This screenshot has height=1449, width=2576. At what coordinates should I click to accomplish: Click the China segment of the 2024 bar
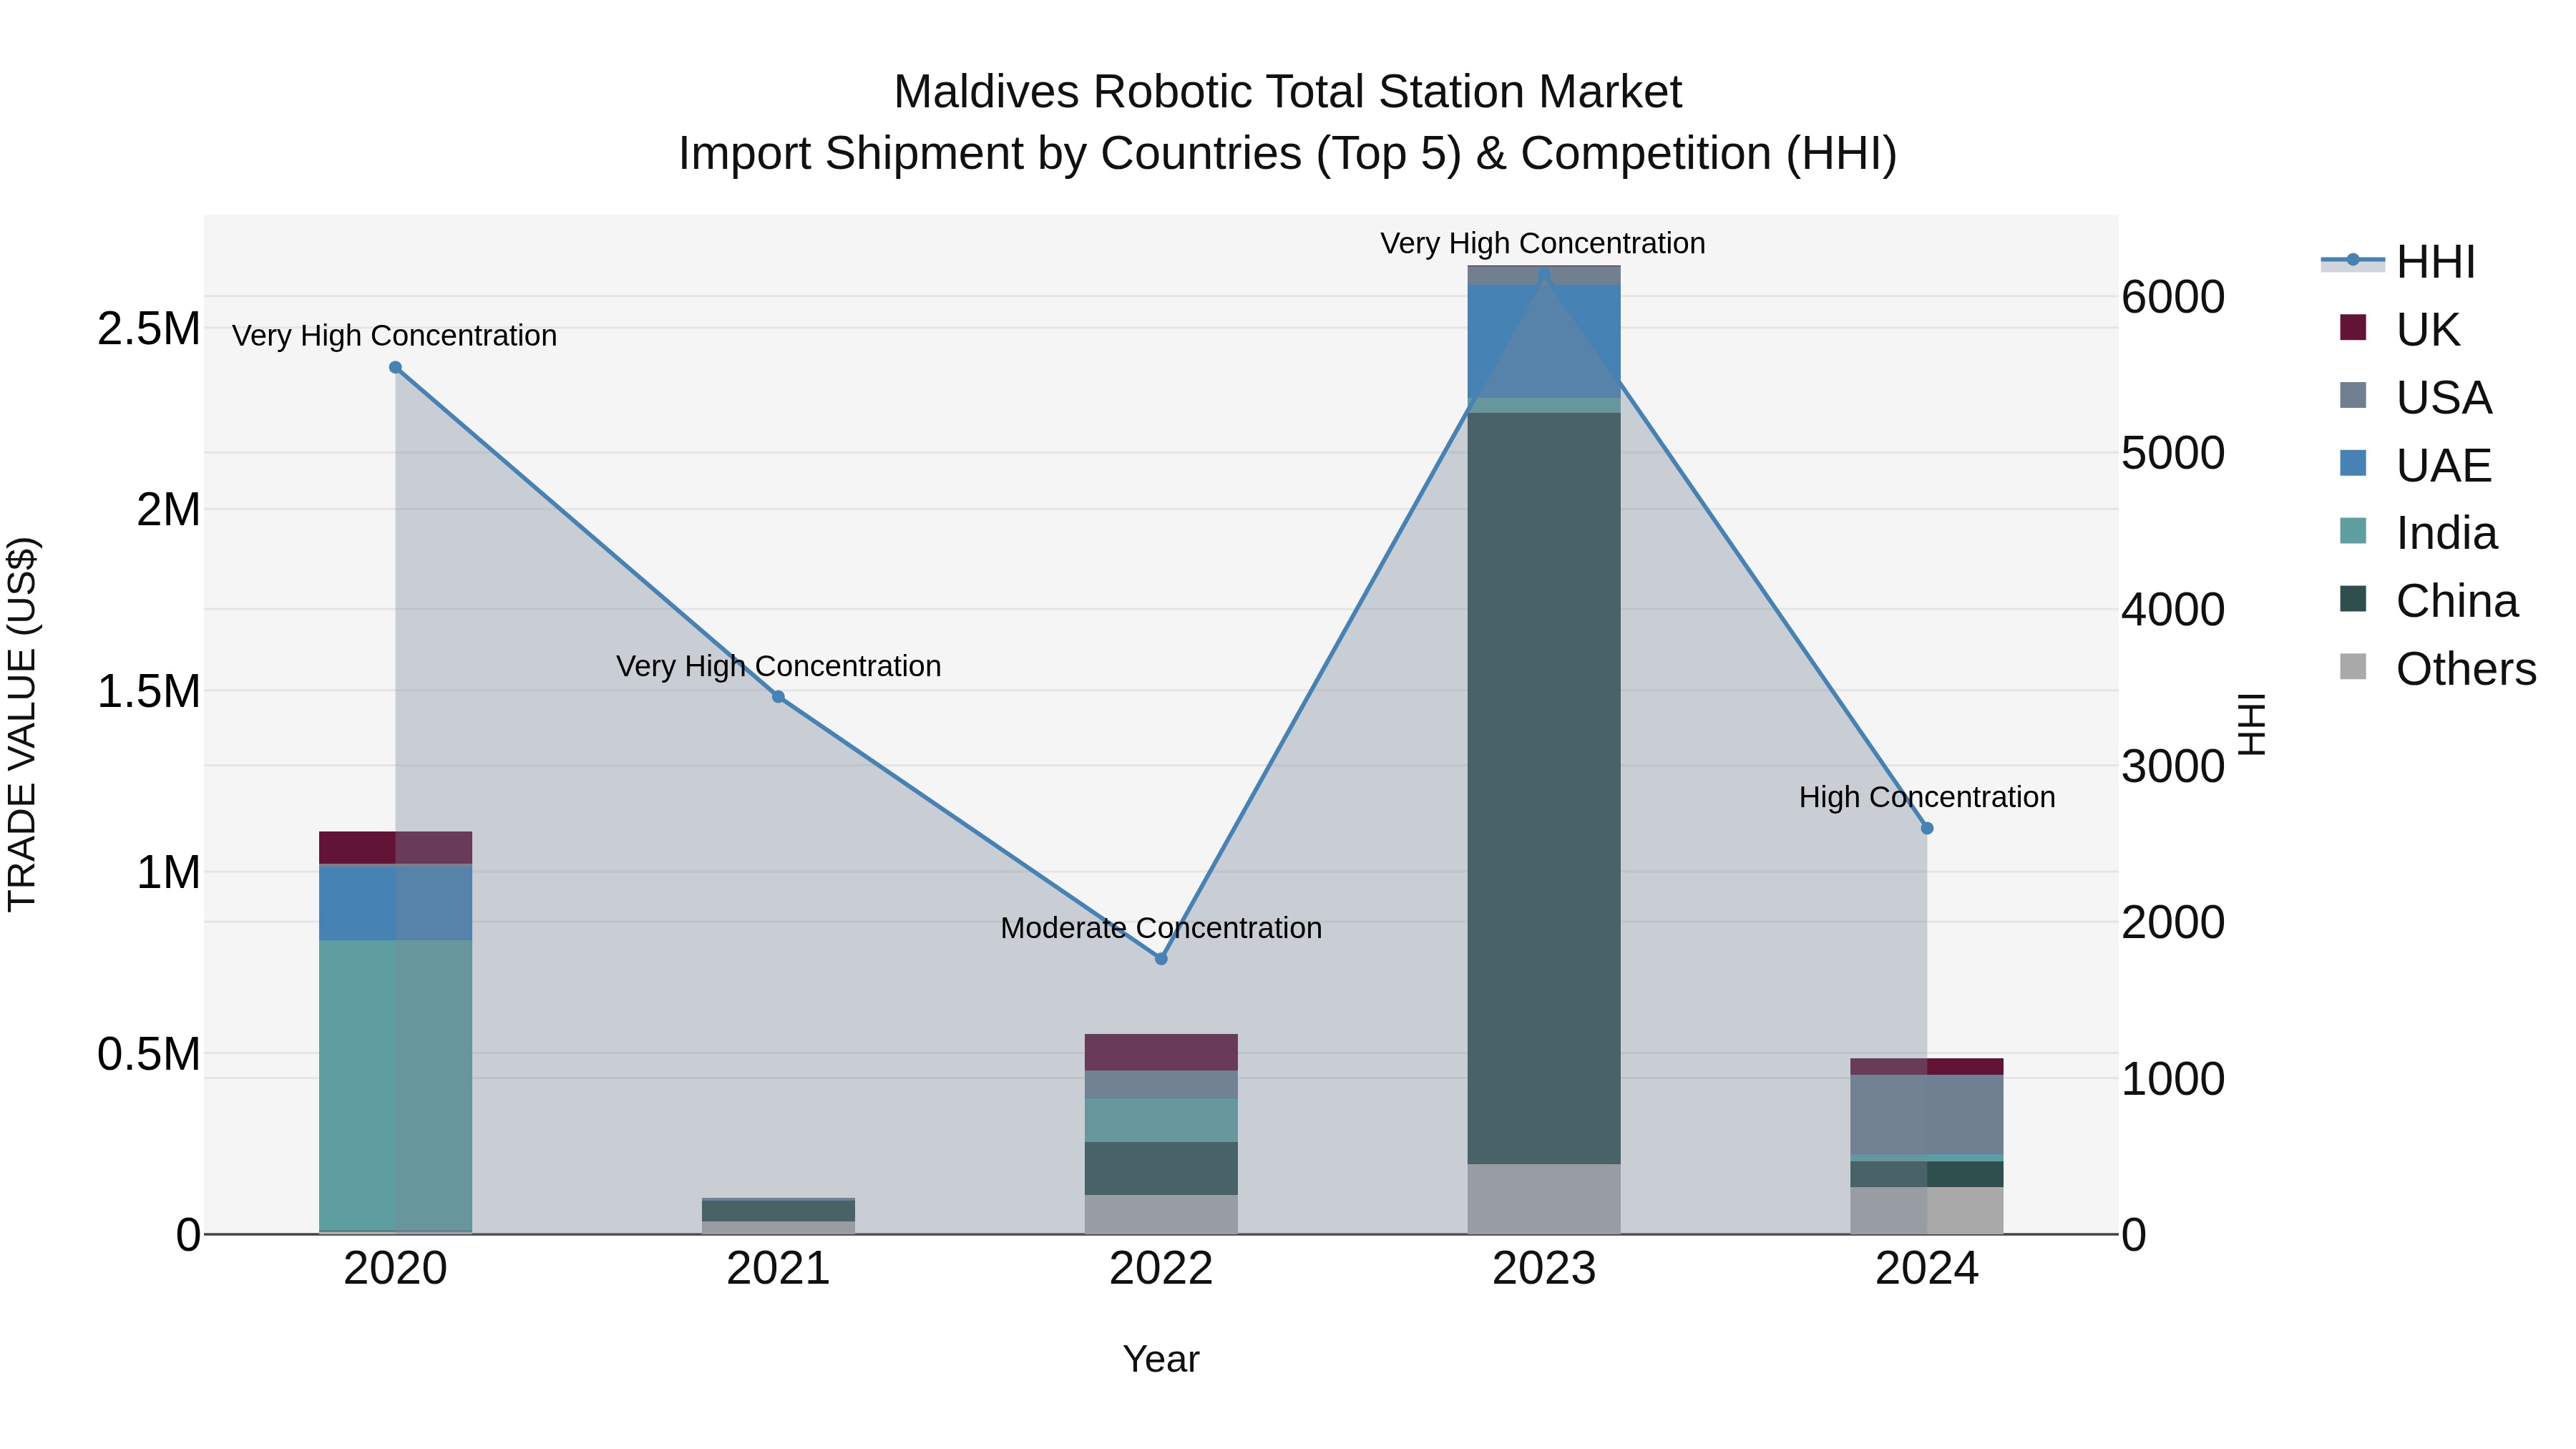pyautogui.click(x=1927, y=1174)
